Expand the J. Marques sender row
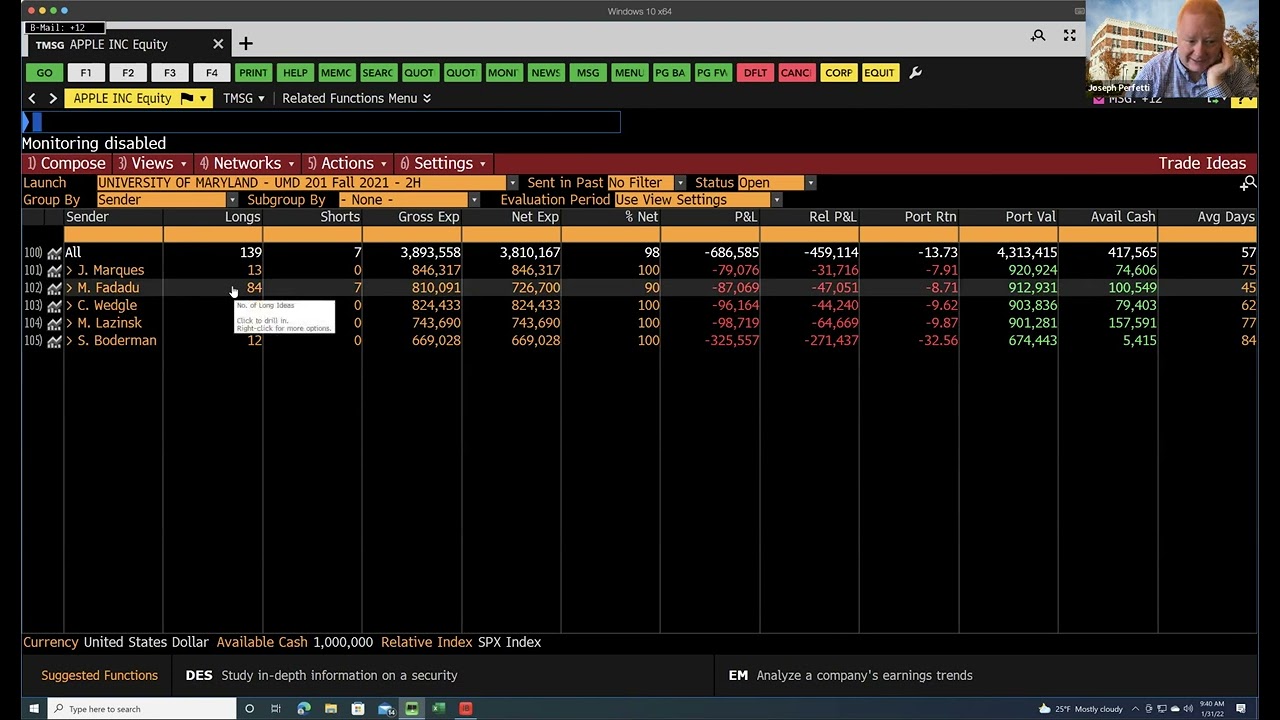This screenshot has height=720, width=1280. 70,270
